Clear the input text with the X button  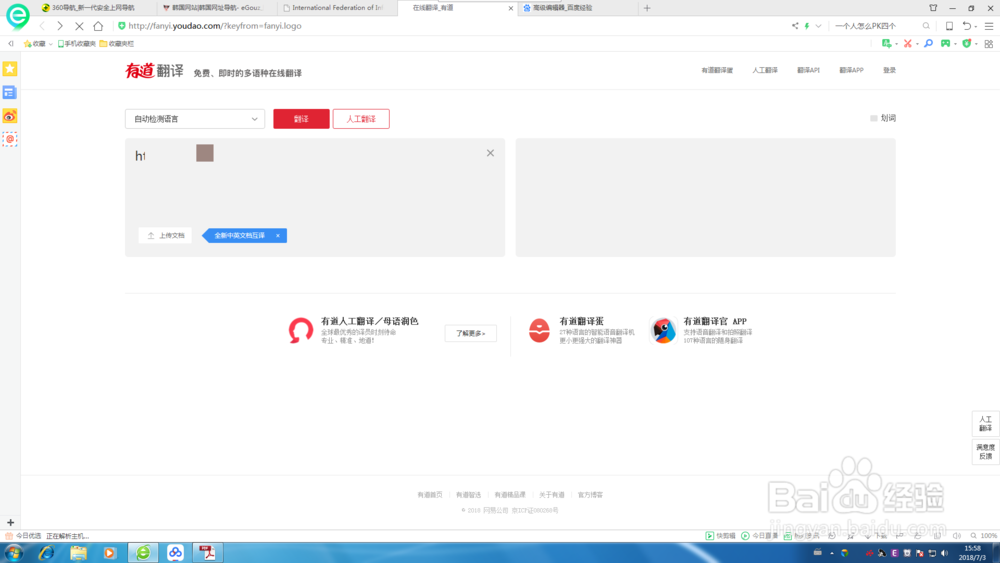(490, 153)
